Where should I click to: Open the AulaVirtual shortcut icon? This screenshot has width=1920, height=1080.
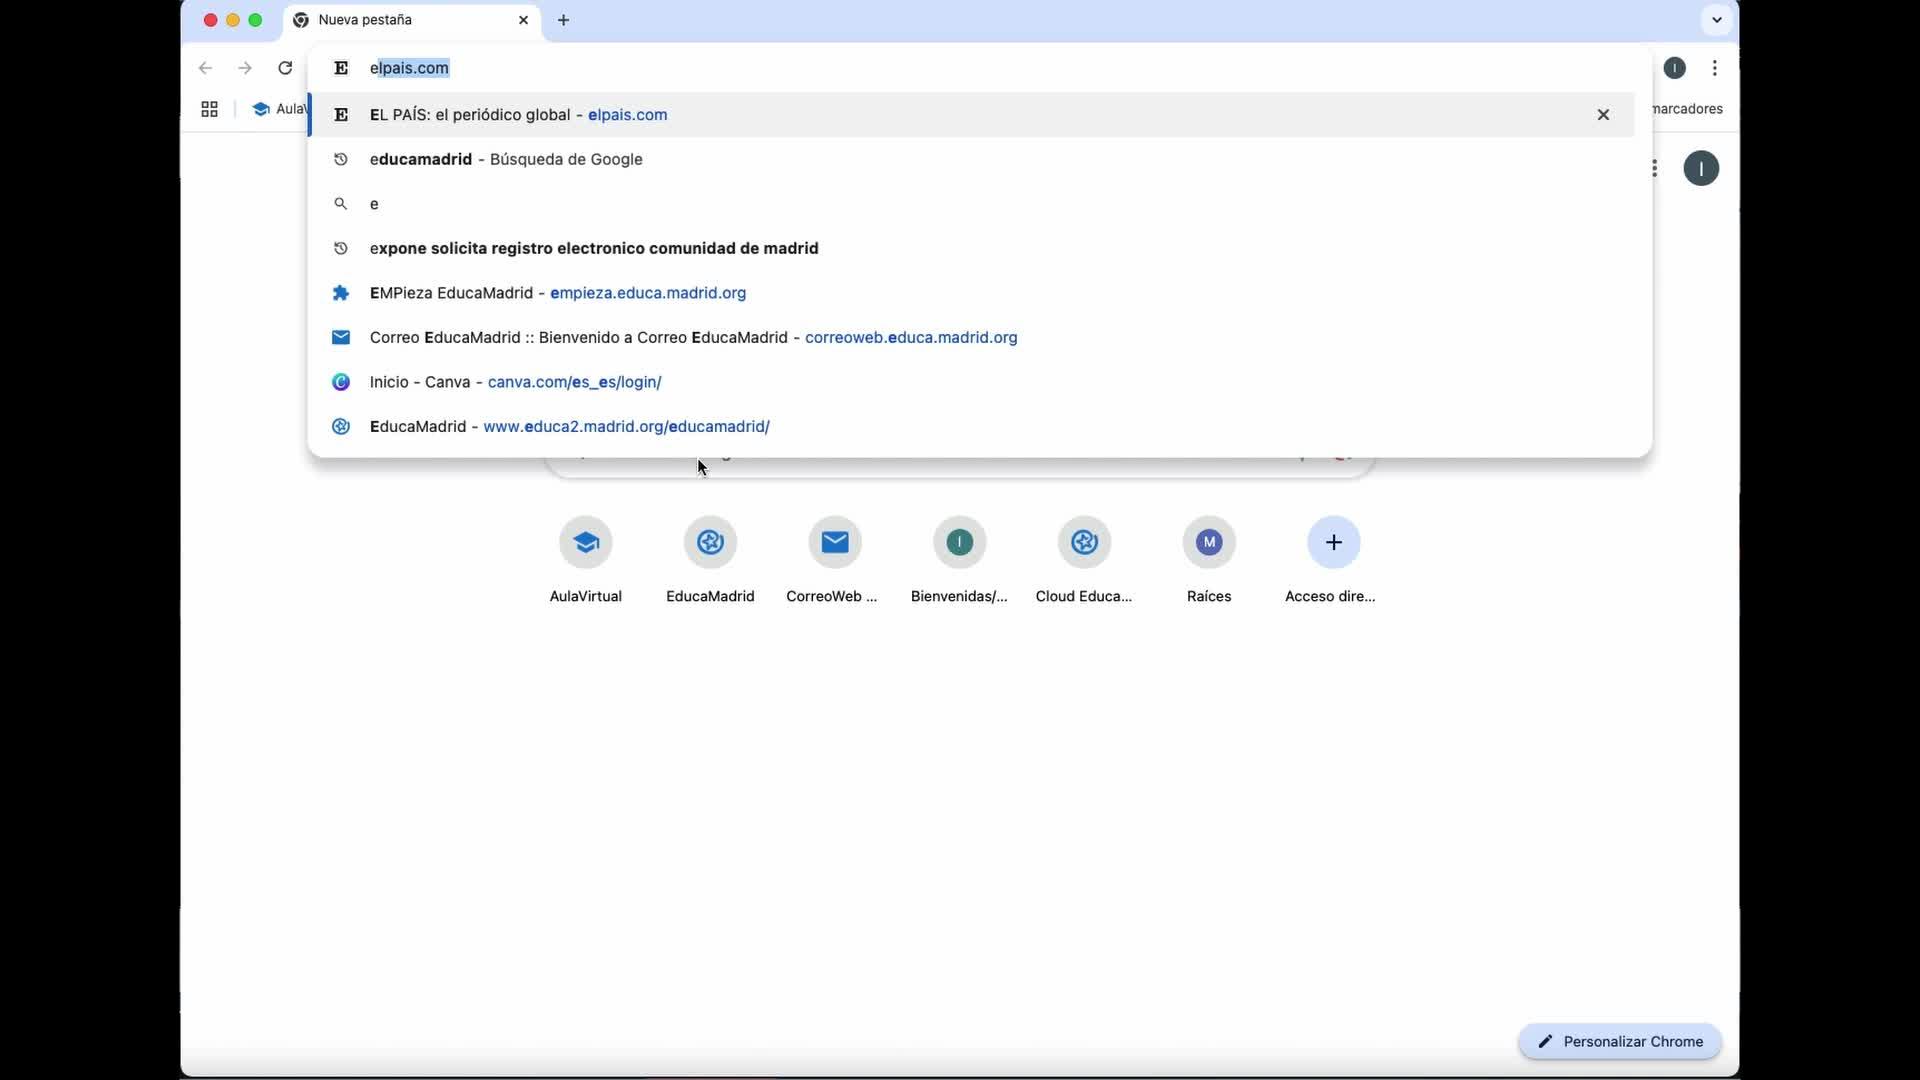[586, 542]
